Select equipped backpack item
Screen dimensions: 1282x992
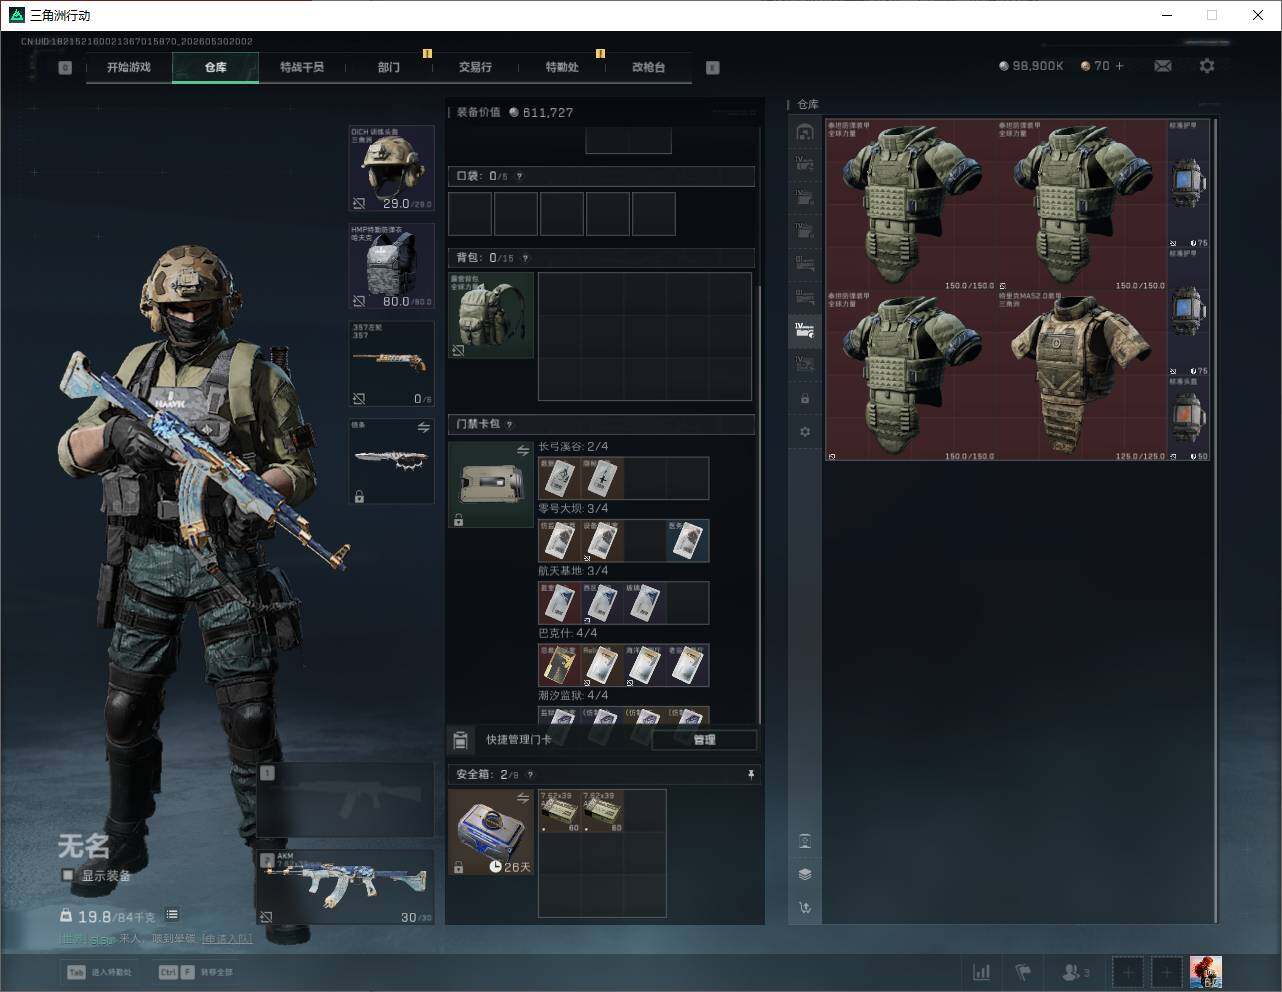tap(491, 315)
